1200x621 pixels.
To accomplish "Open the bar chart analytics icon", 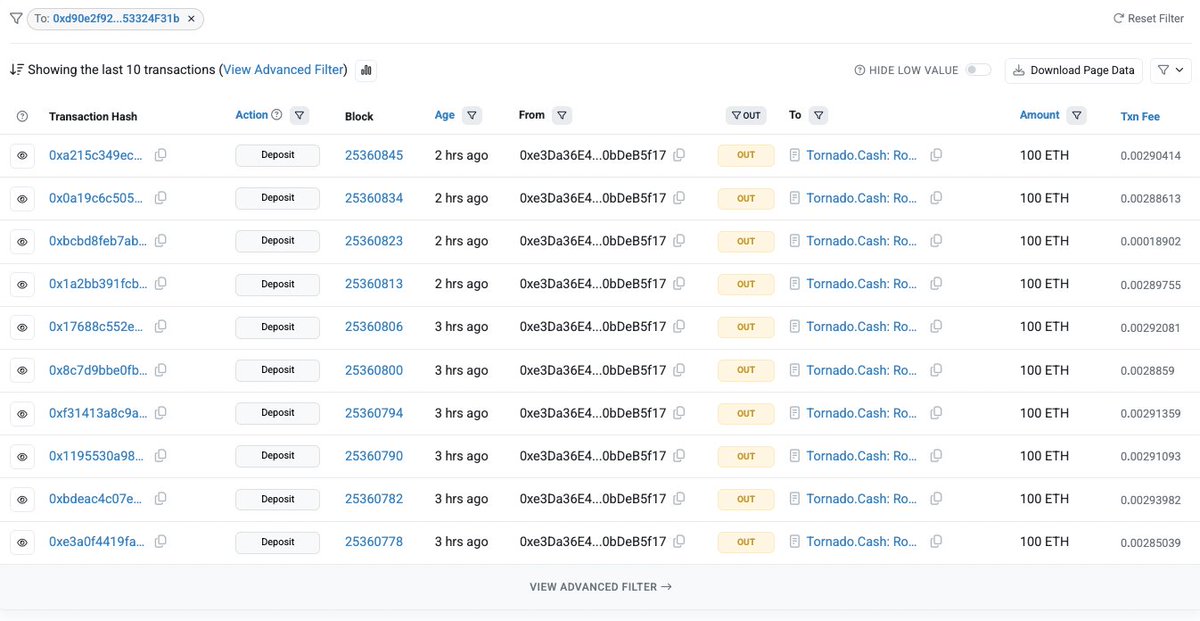I will [x=366, y=70].
